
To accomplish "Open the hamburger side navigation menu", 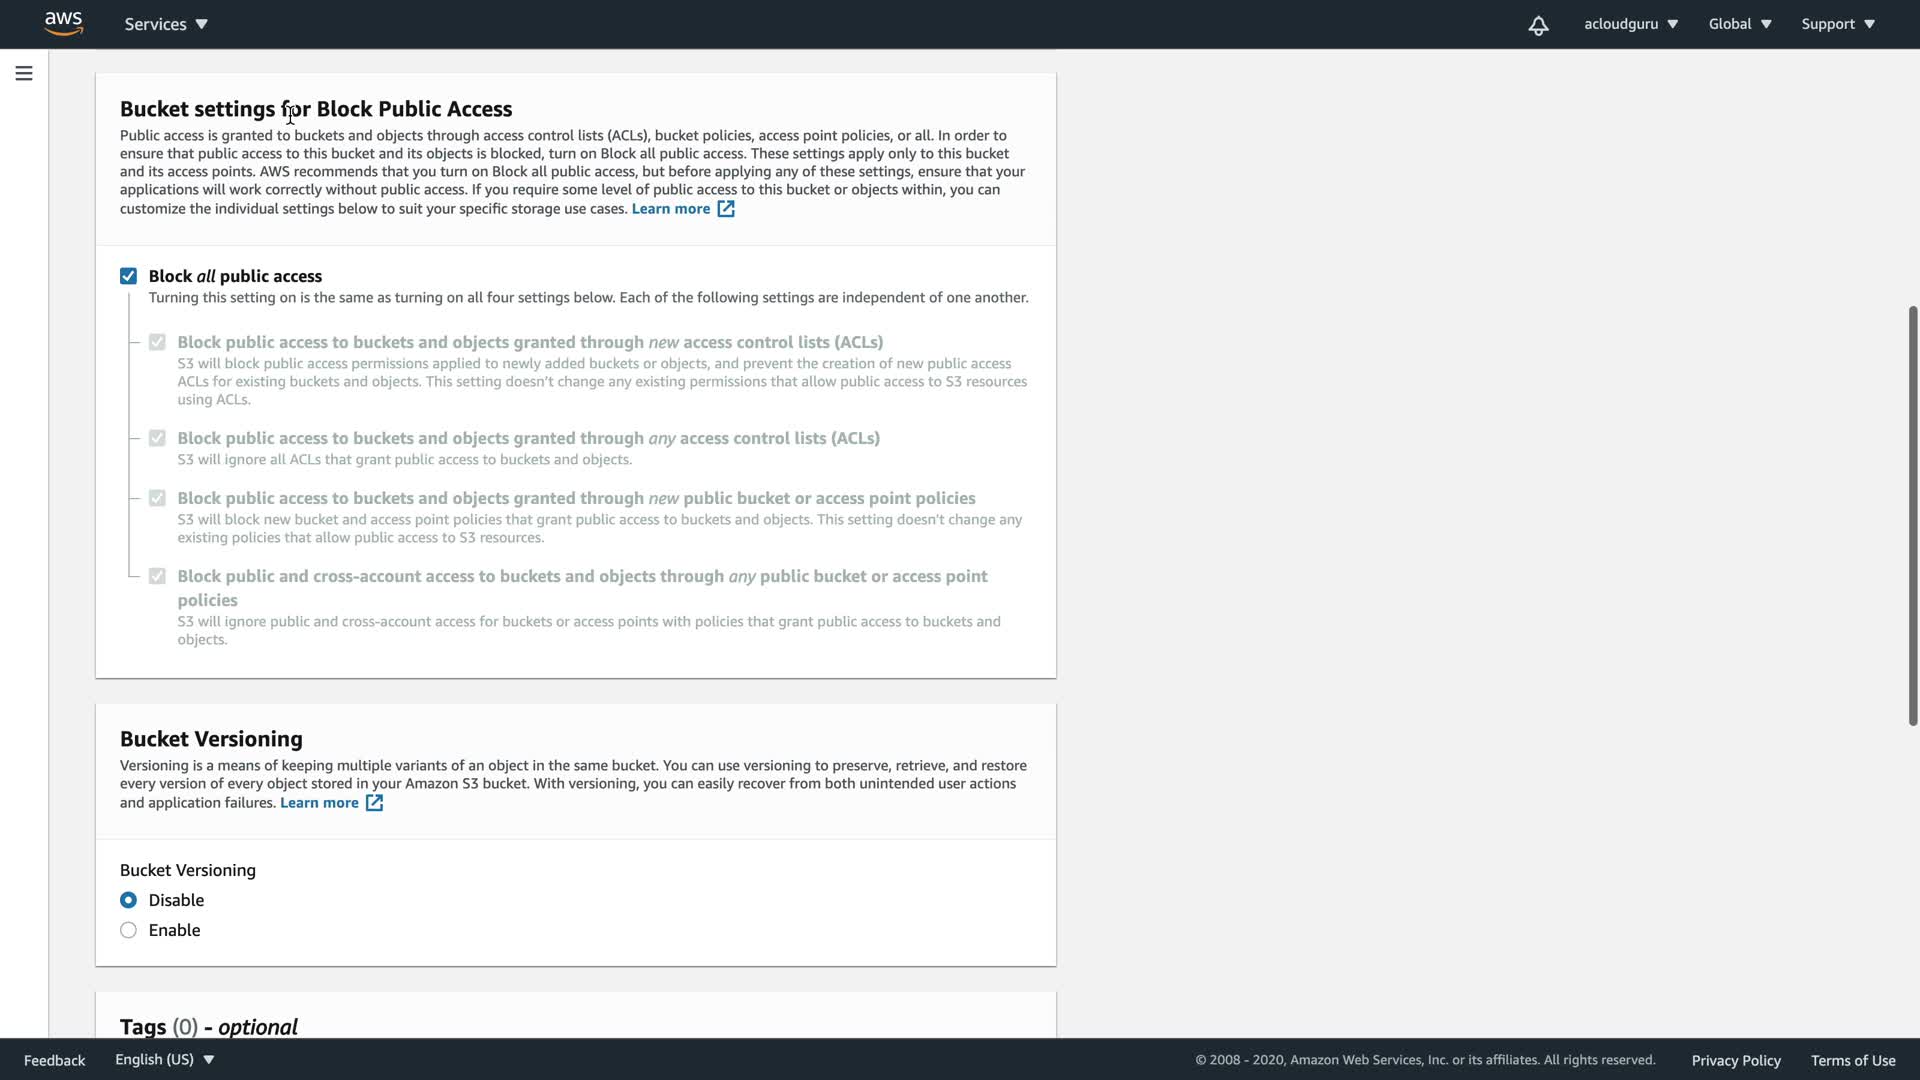I will click(x=24, y=73).
